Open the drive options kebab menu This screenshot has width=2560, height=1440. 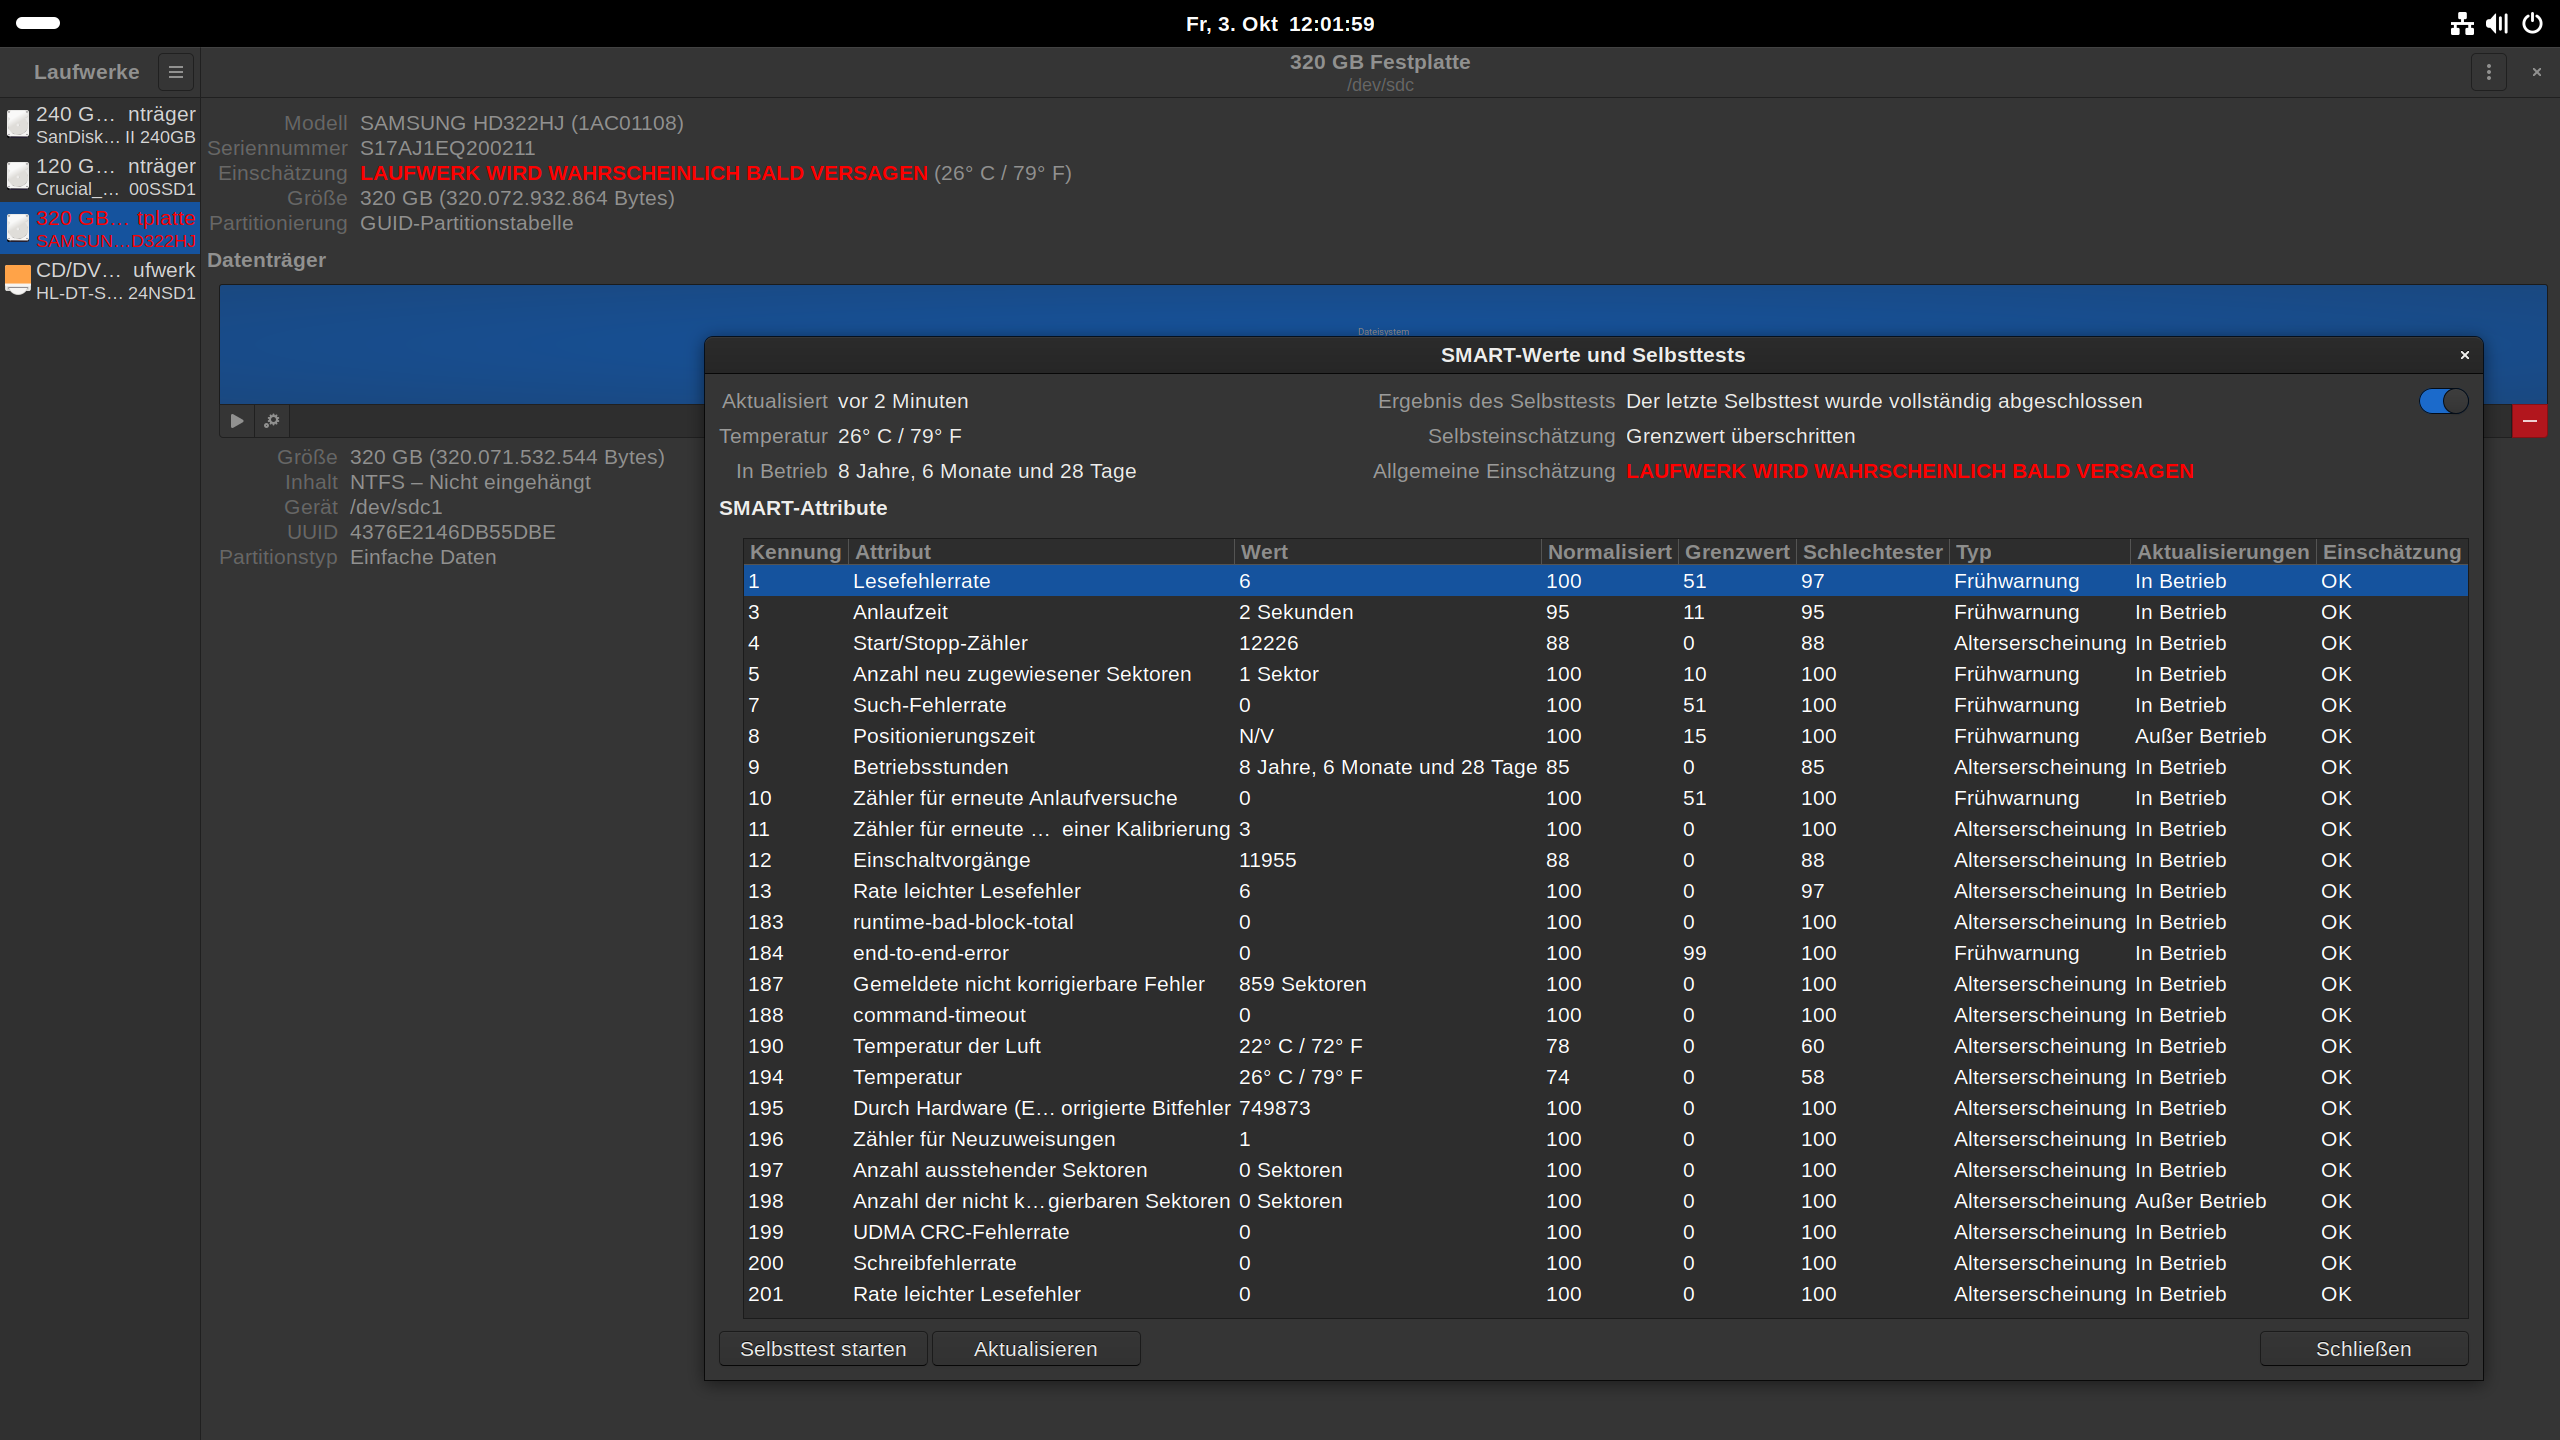point(2488,72)
